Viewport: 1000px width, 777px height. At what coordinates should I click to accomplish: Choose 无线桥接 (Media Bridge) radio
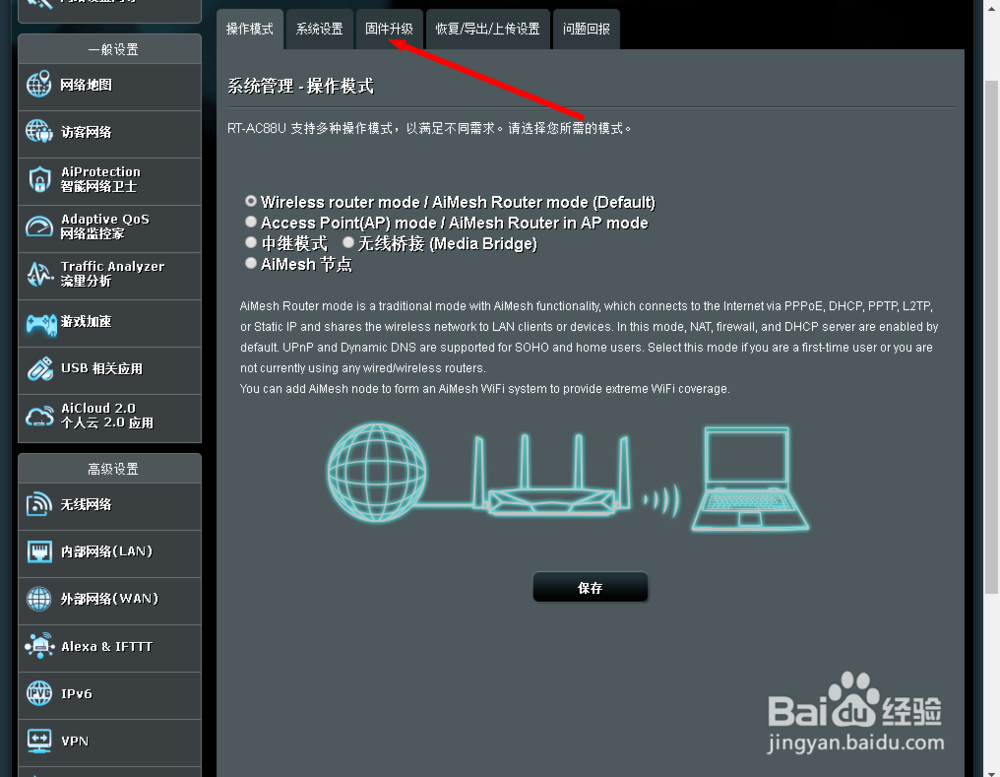click(x=348, y=242)
